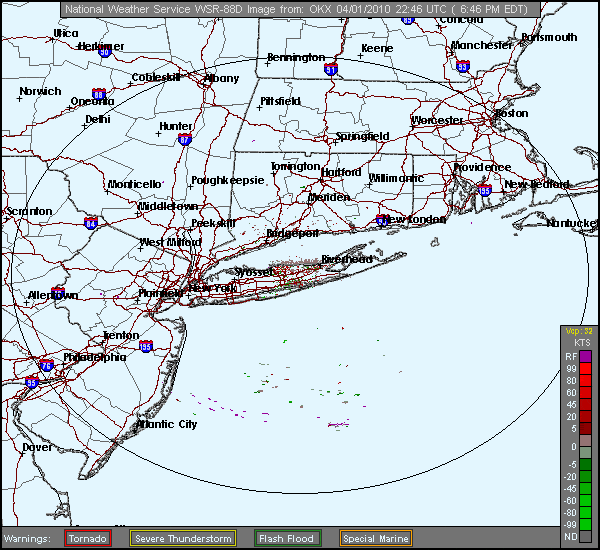Click the Interstate shield above Allentown
The image size is (600, 550).
[58, 293]
